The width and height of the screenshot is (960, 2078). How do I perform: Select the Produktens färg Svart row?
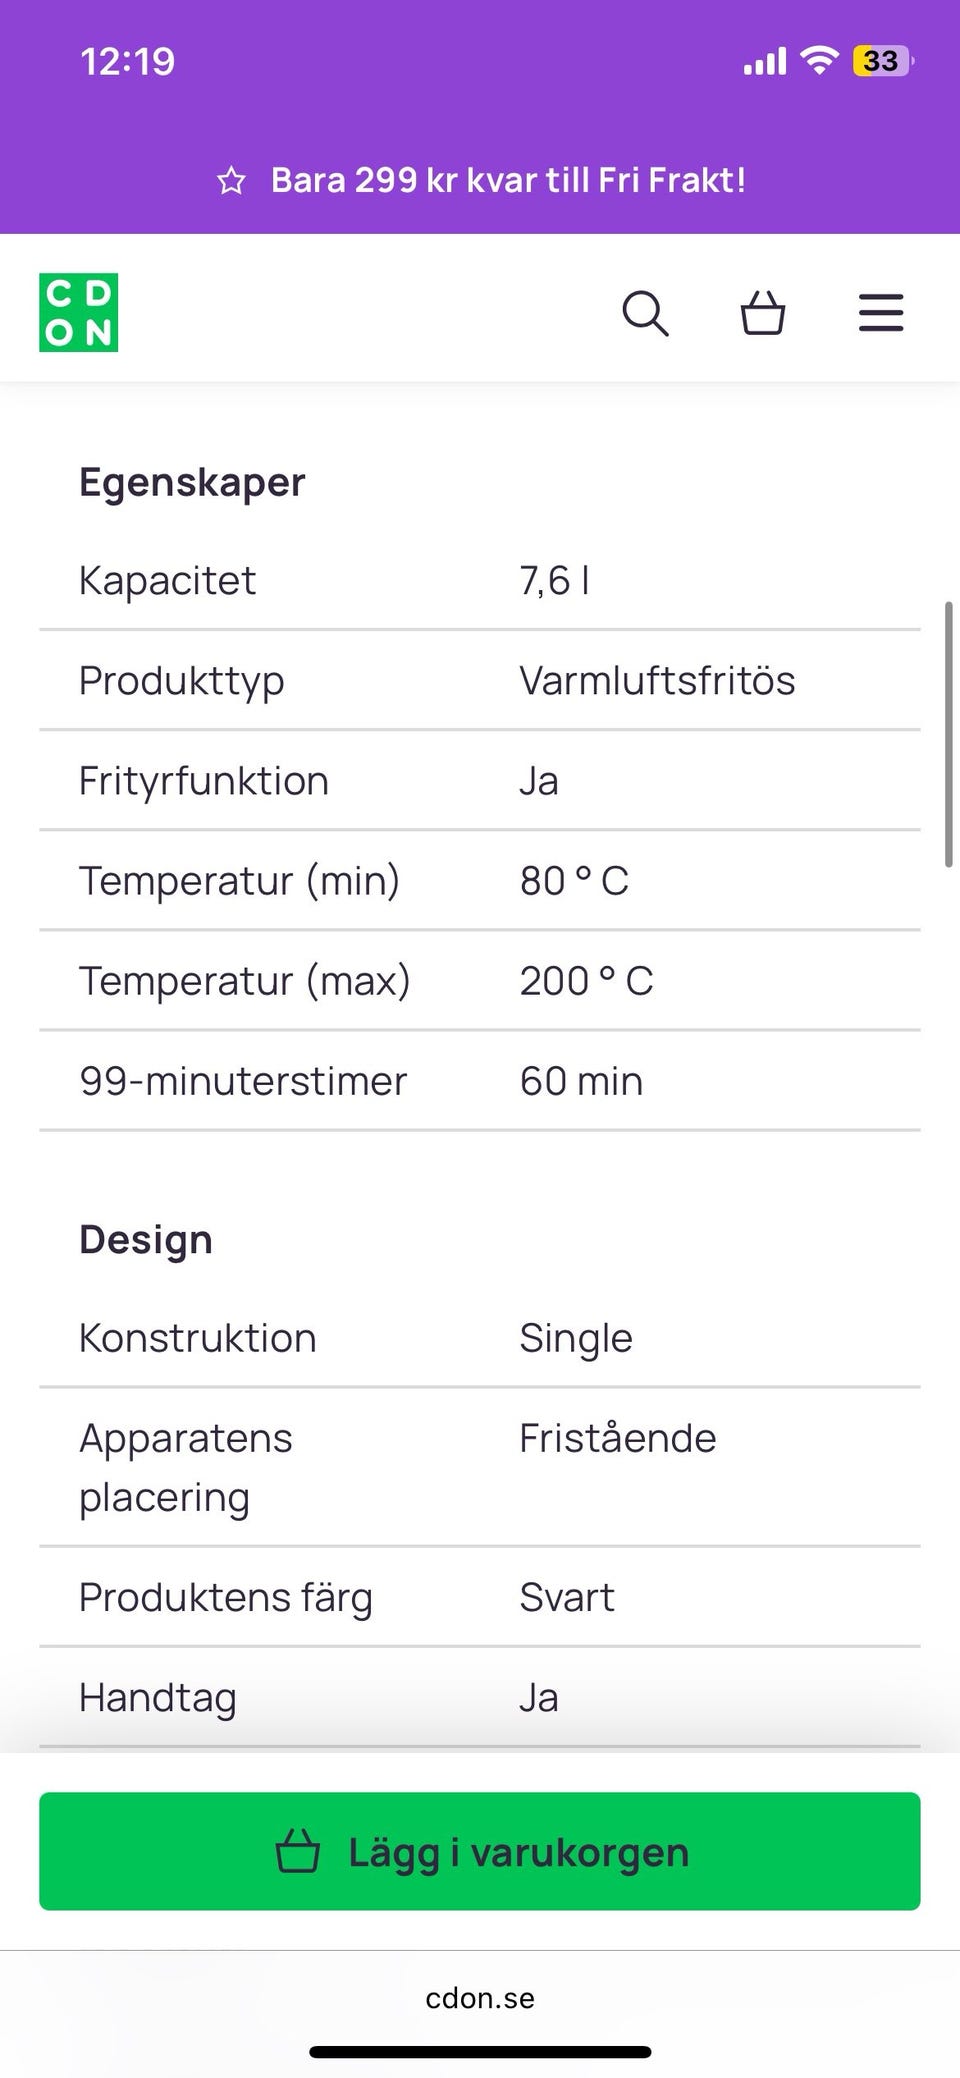(480, 1597)
